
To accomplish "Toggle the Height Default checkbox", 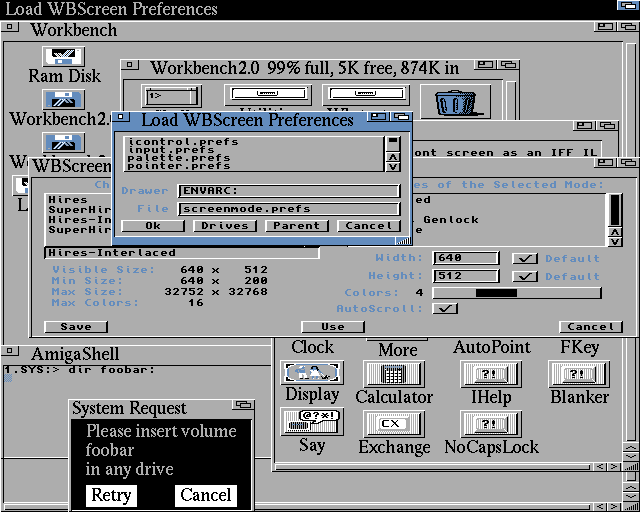I will click(525, 276).
